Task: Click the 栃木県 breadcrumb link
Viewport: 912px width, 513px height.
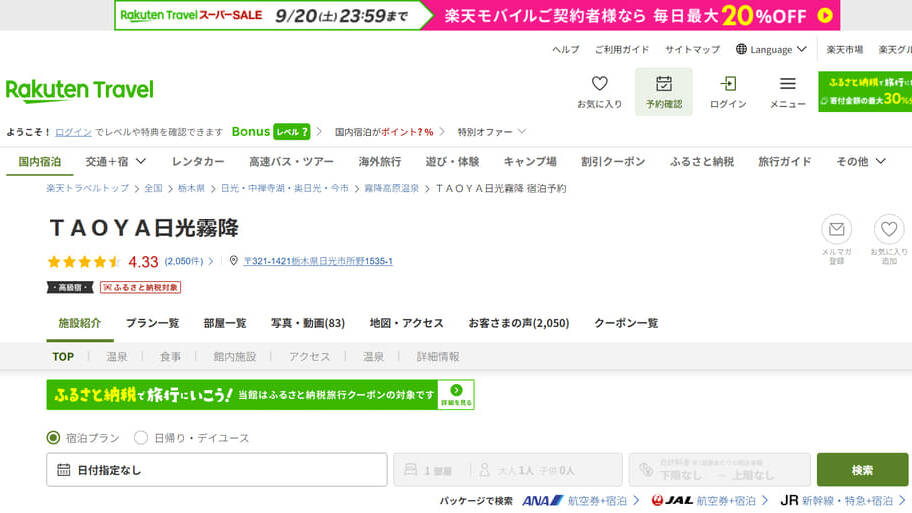Action: coord(191,188)
